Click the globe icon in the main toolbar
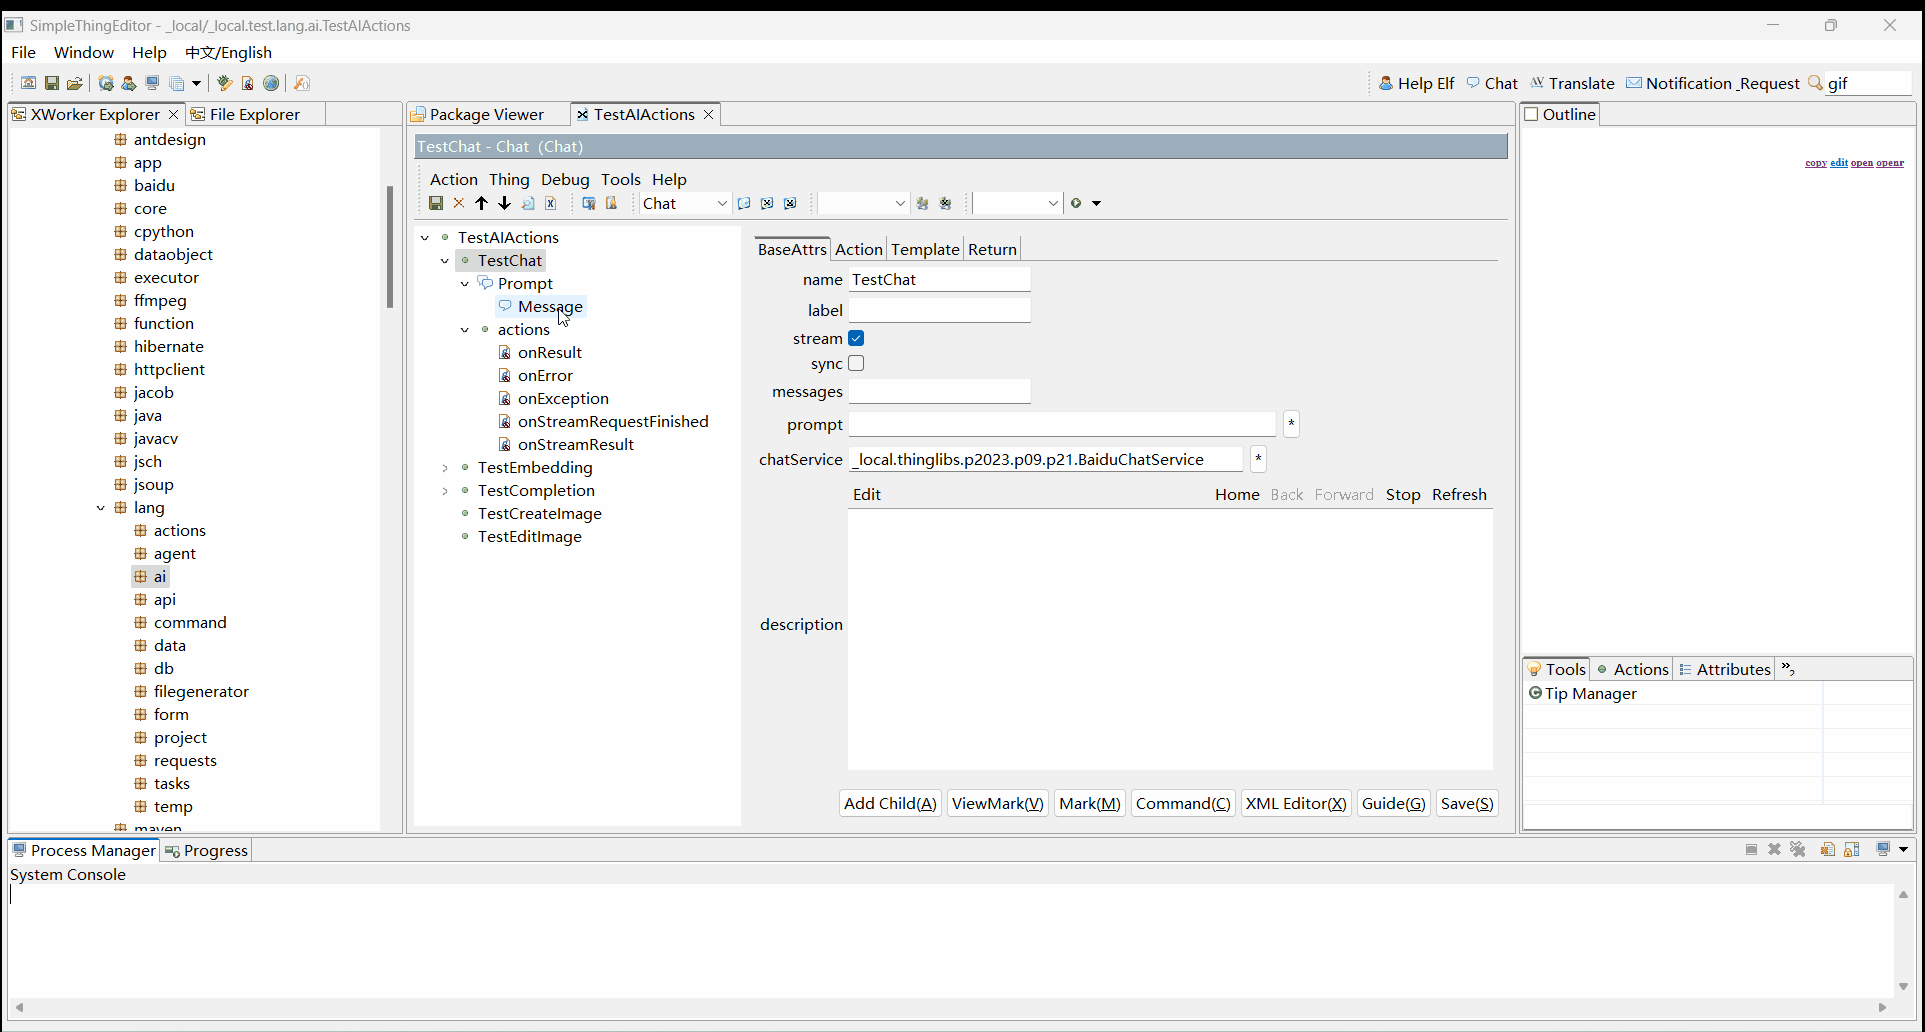Screen dimensions: 1925x1032 (x=271, y=83)
